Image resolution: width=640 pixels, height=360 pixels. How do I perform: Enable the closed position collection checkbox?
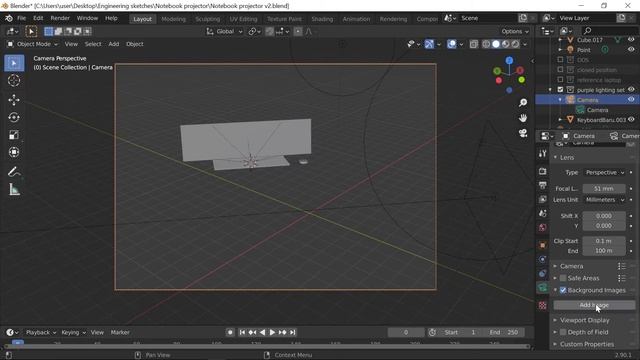[560, 69]
